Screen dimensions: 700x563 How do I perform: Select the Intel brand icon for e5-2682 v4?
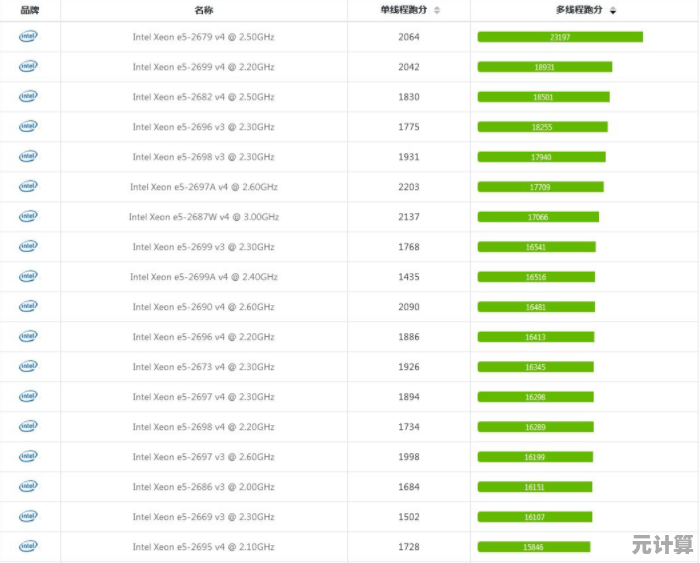[28, 97]
